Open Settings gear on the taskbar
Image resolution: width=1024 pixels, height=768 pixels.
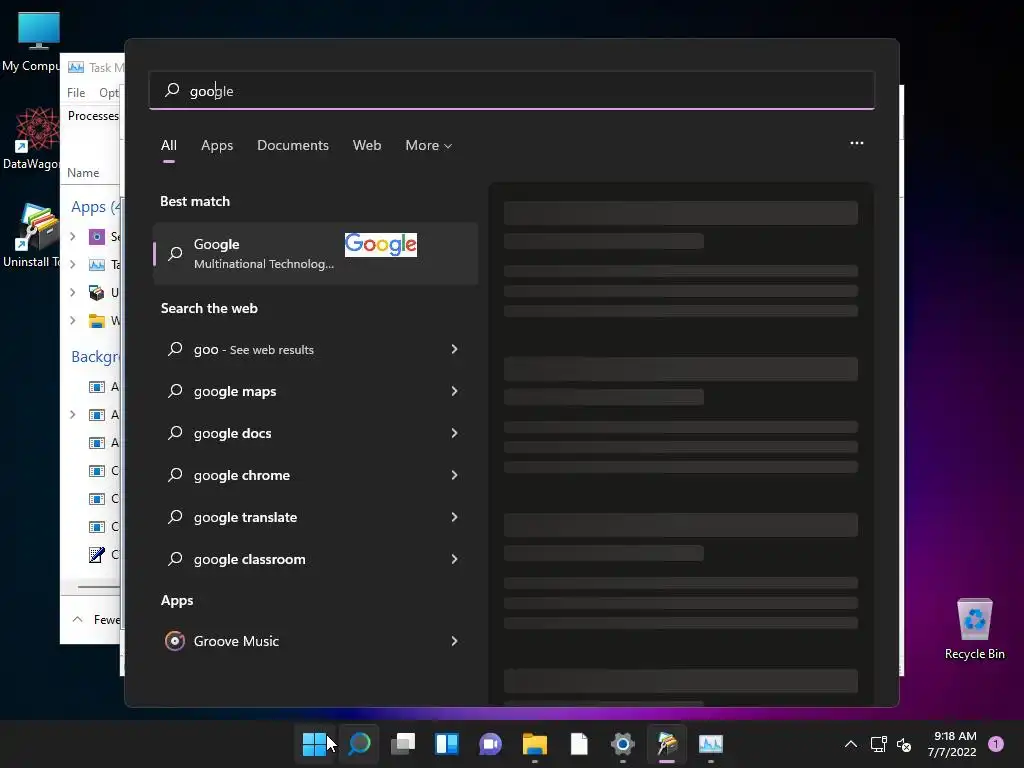(623, 743)
